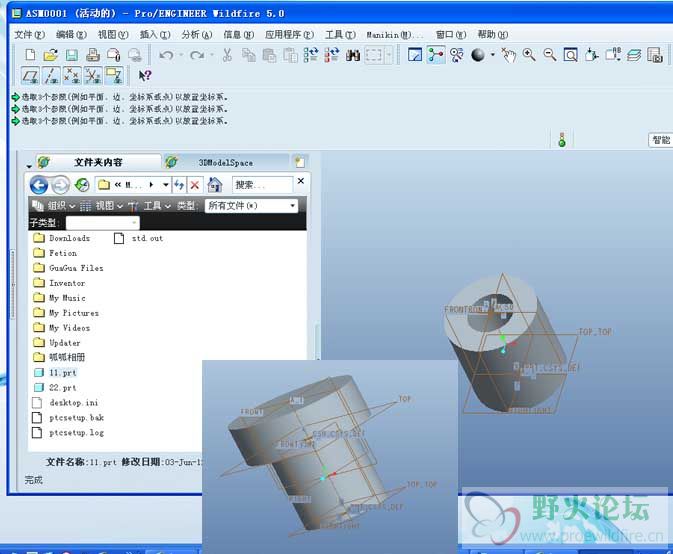Open a file with the Open folder icon
This screenshot has width=673, height=554.
pos(51,55)
